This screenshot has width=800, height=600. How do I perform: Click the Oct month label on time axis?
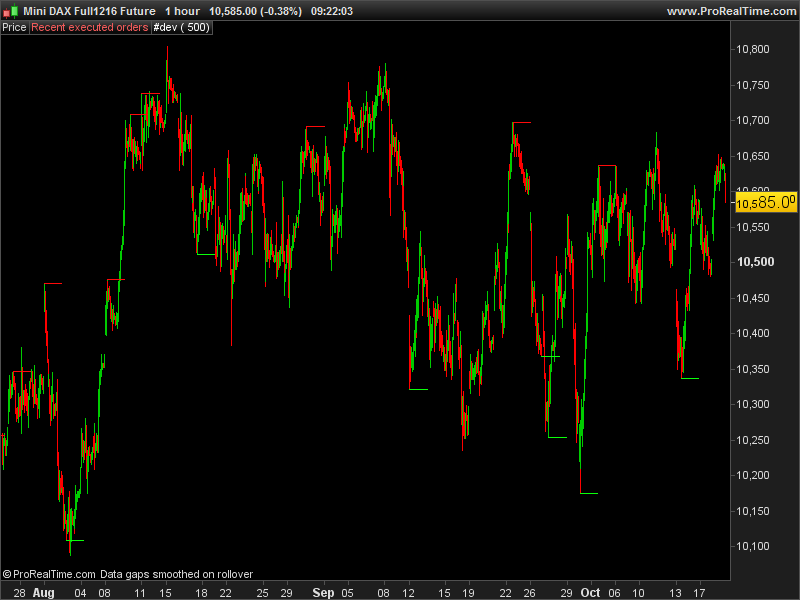coord(590,593)
